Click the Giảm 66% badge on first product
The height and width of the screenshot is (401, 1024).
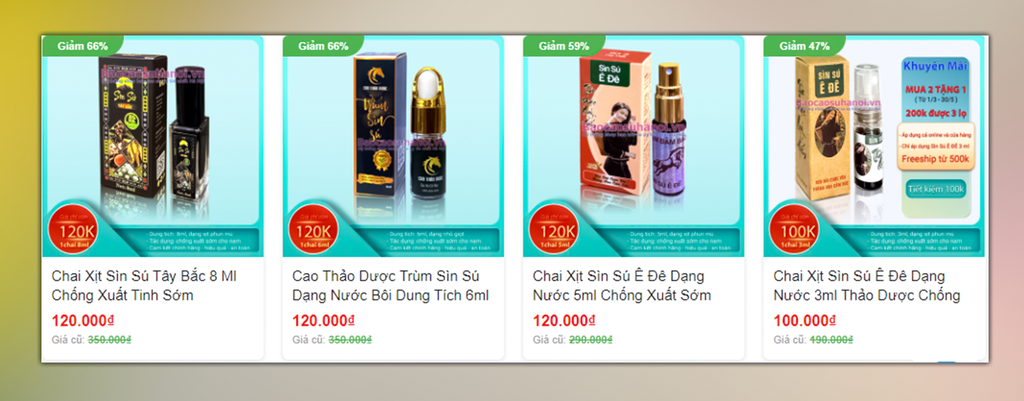[82, 46]
